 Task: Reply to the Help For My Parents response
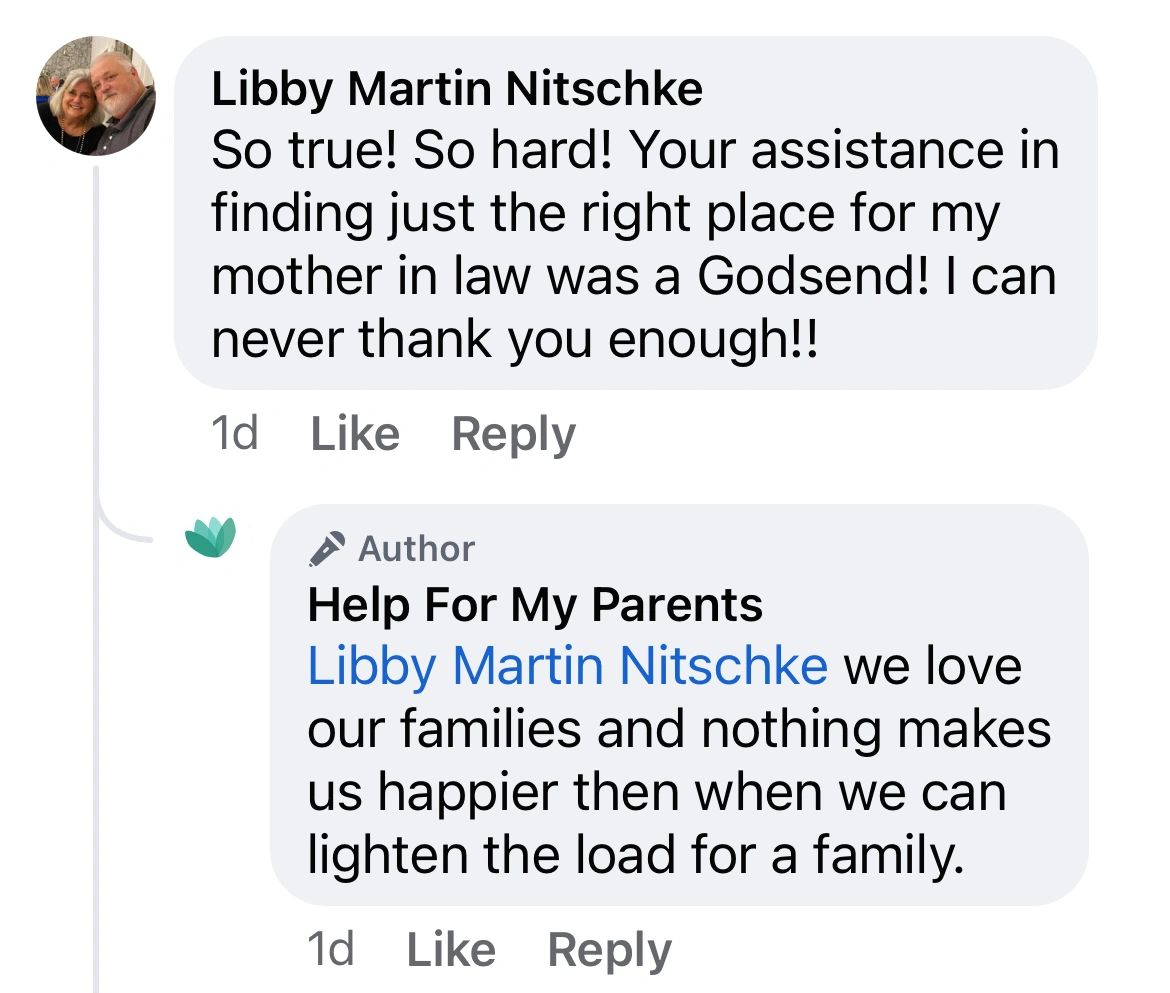click(609, 949)
